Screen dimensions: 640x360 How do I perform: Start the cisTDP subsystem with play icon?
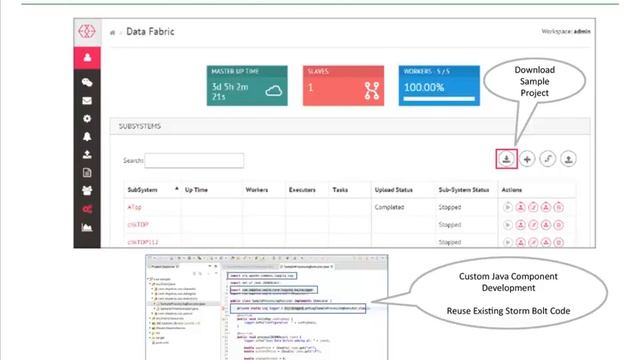click(507, 225)
